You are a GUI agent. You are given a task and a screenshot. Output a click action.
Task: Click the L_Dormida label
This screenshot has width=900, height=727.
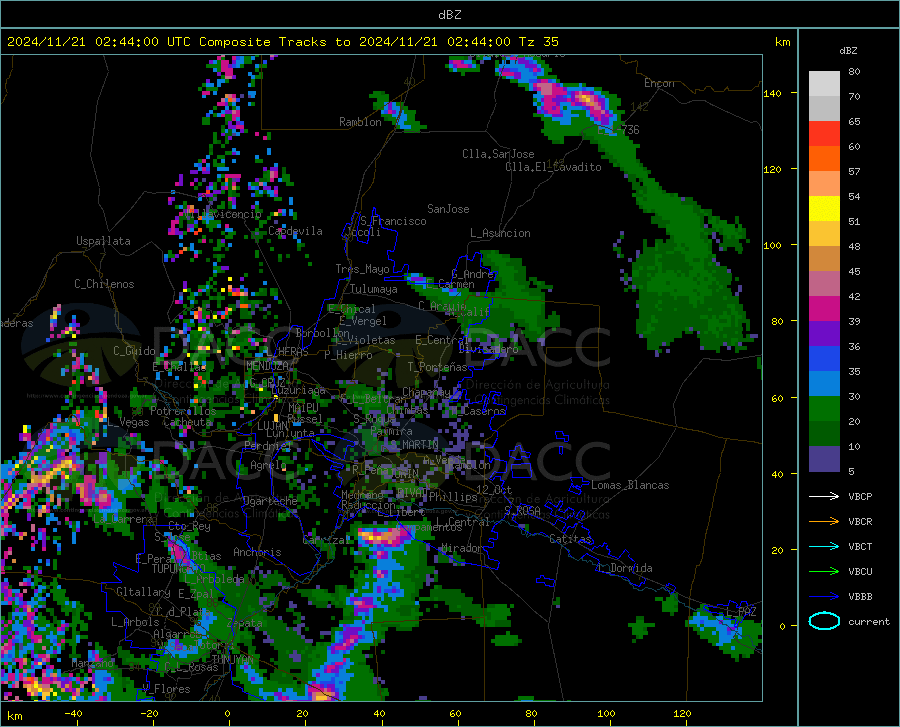click(x=624, y=568)
